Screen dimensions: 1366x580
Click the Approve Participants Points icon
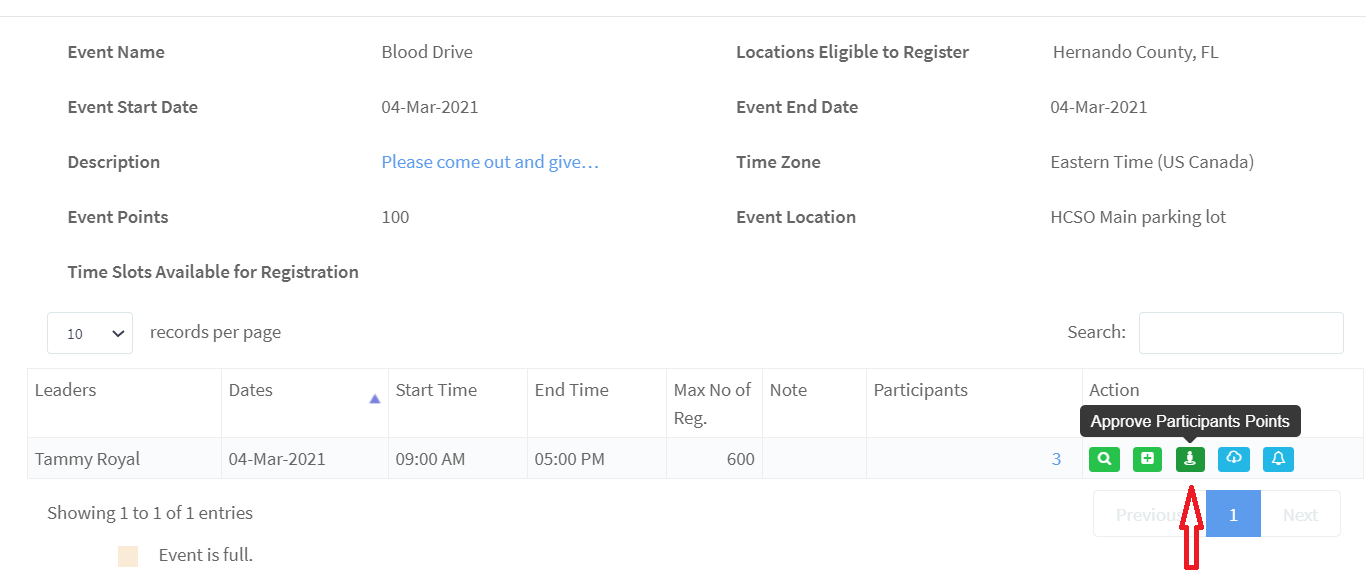(1190, 459)
